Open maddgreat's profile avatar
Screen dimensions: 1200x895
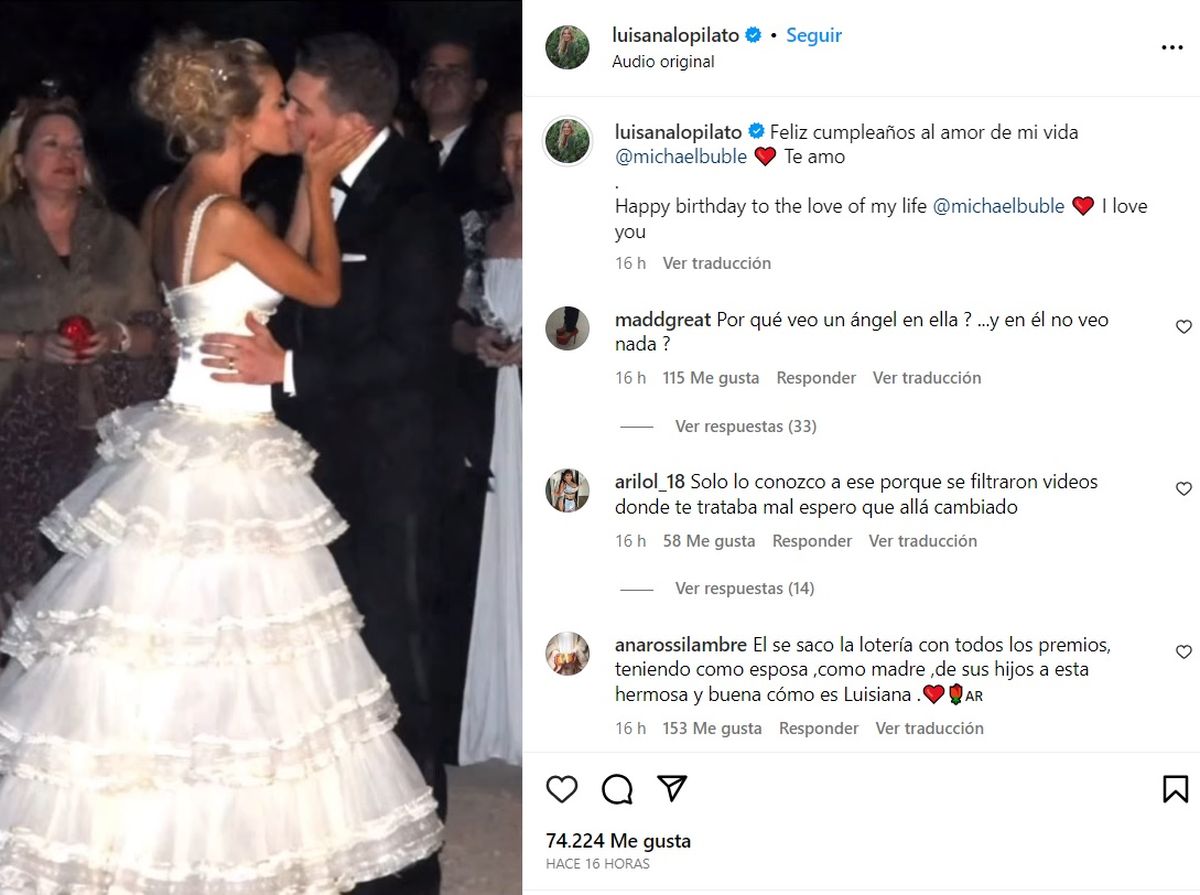pyautogui.click(x=567, y=328)
